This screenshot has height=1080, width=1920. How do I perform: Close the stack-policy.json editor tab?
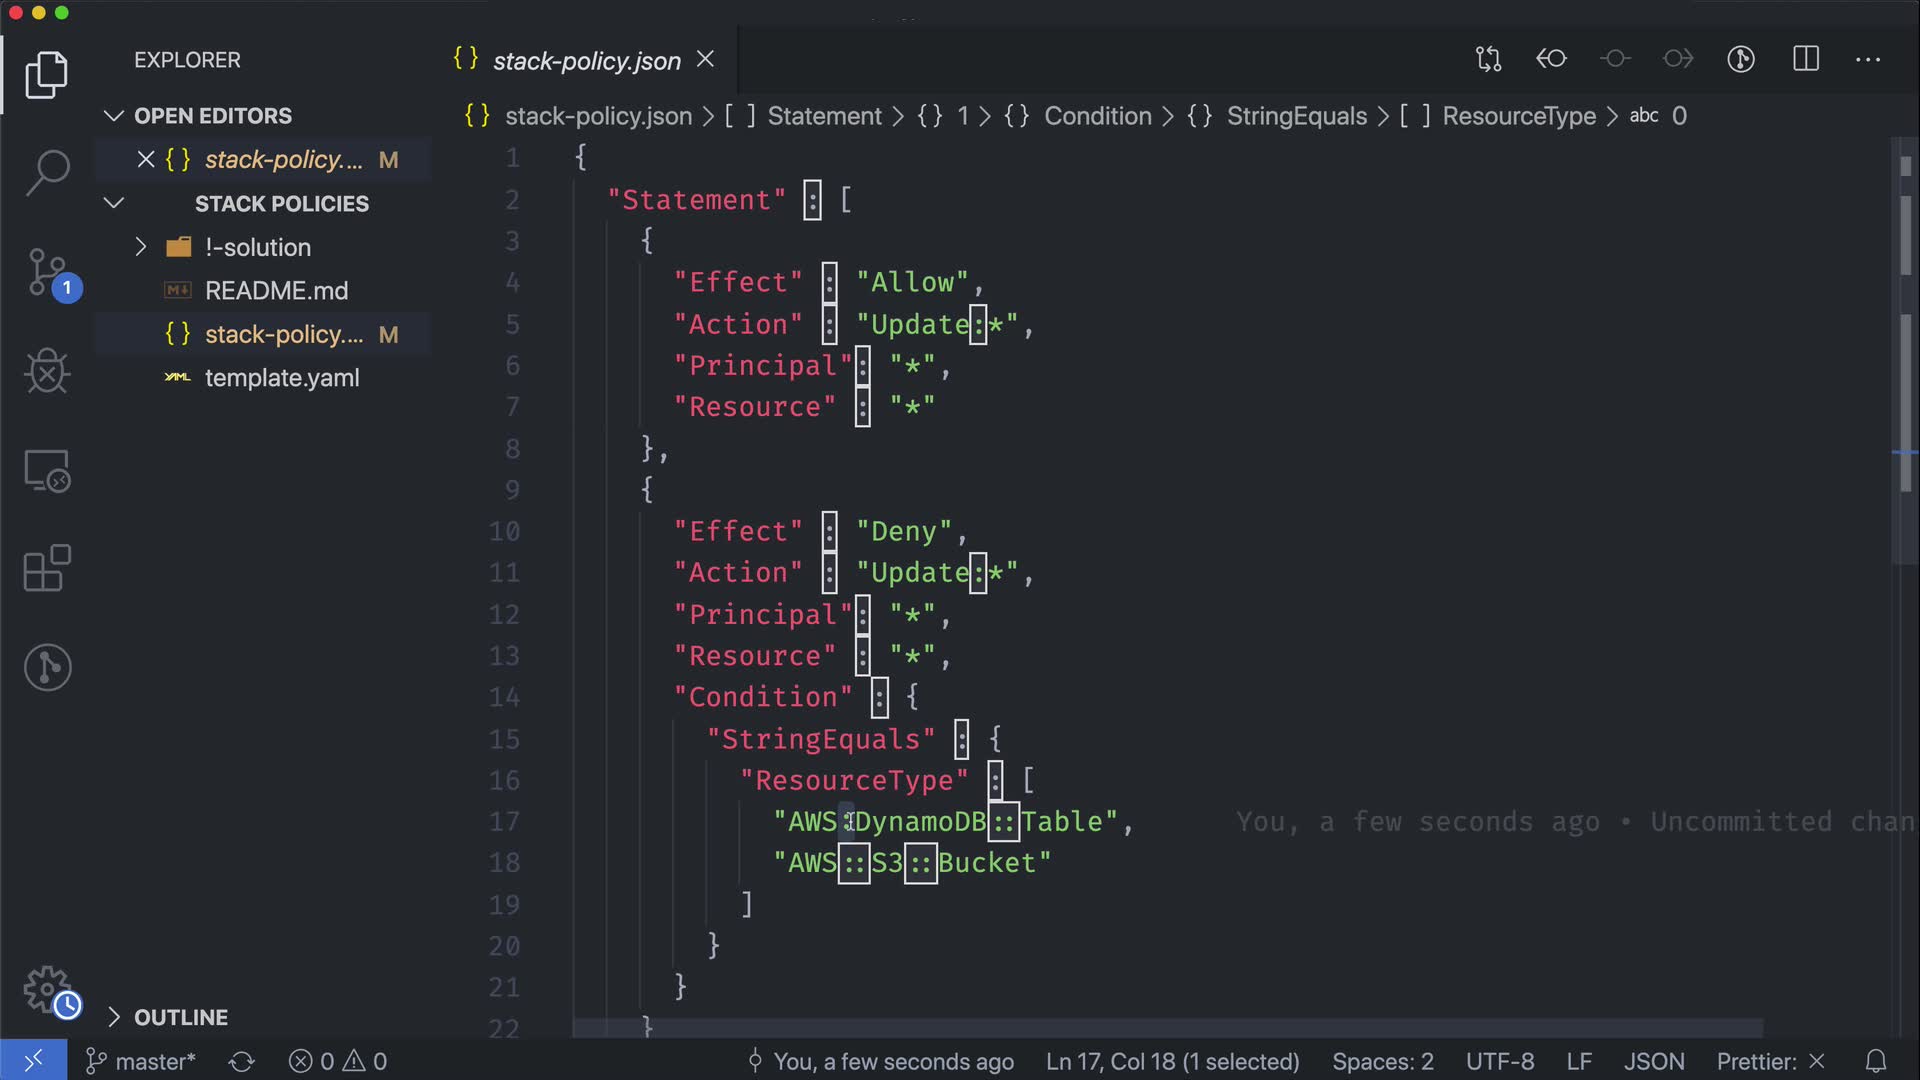(x=705, y=60)
